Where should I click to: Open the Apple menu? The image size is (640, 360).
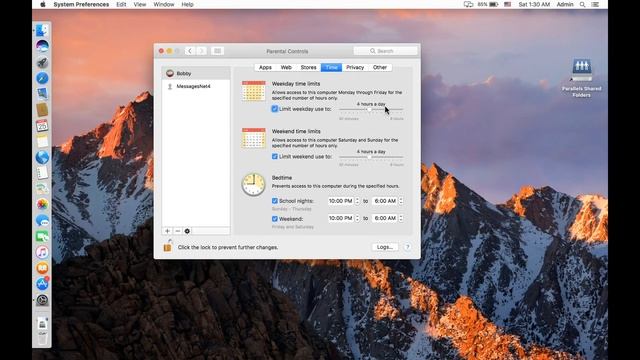tap(43, 4)
